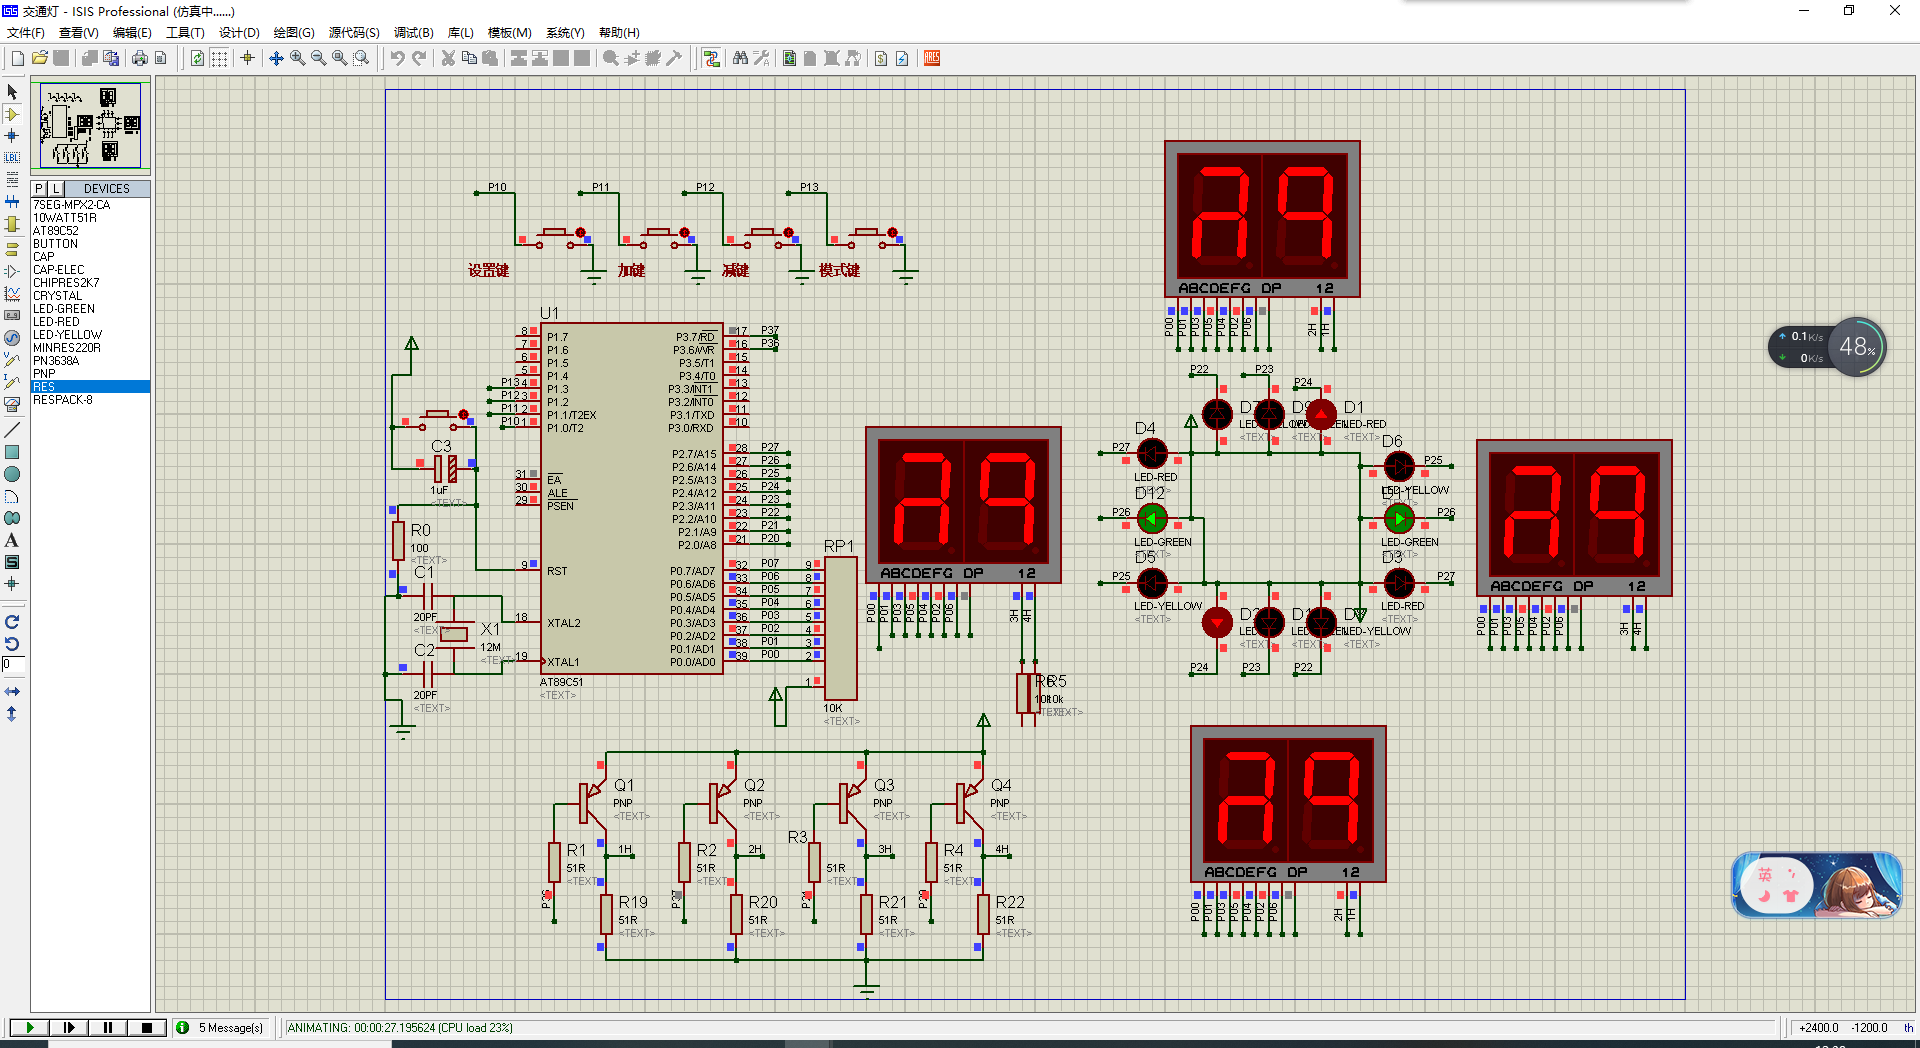This screenshot has width=1920, height=1048.
Task: Open the 源代码(S) menu
Action: pyautogui.click(x=354, y=33)
